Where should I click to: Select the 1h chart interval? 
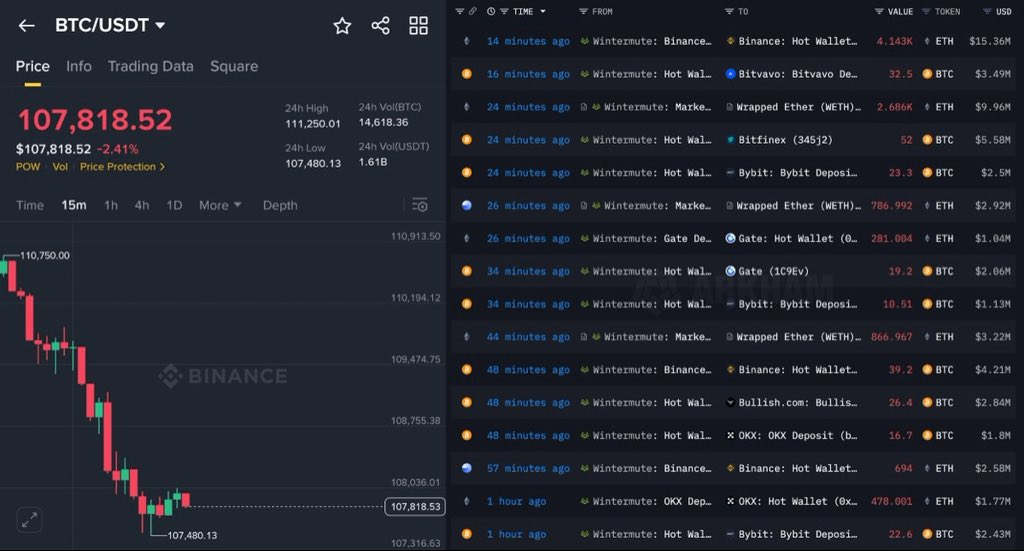(x=111, y=205)
